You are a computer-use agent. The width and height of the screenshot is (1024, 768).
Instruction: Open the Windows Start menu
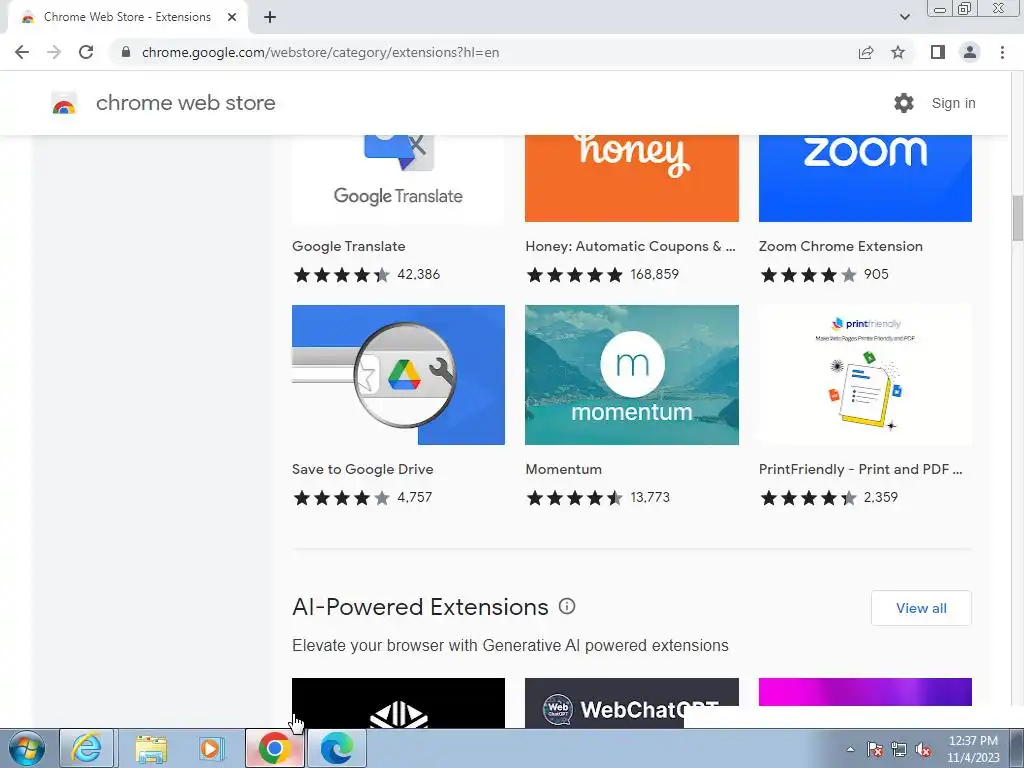tap(26, 748)
